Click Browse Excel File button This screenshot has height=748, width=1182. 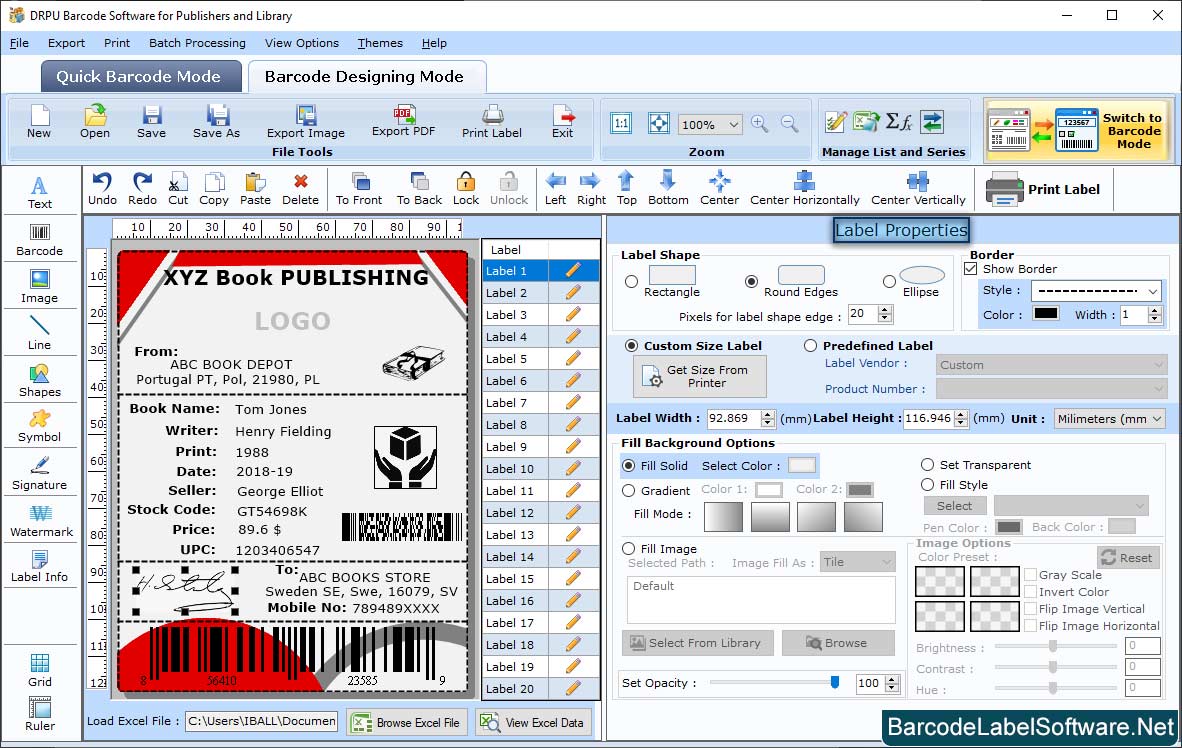pyautogui.click(x=407, y=722)
